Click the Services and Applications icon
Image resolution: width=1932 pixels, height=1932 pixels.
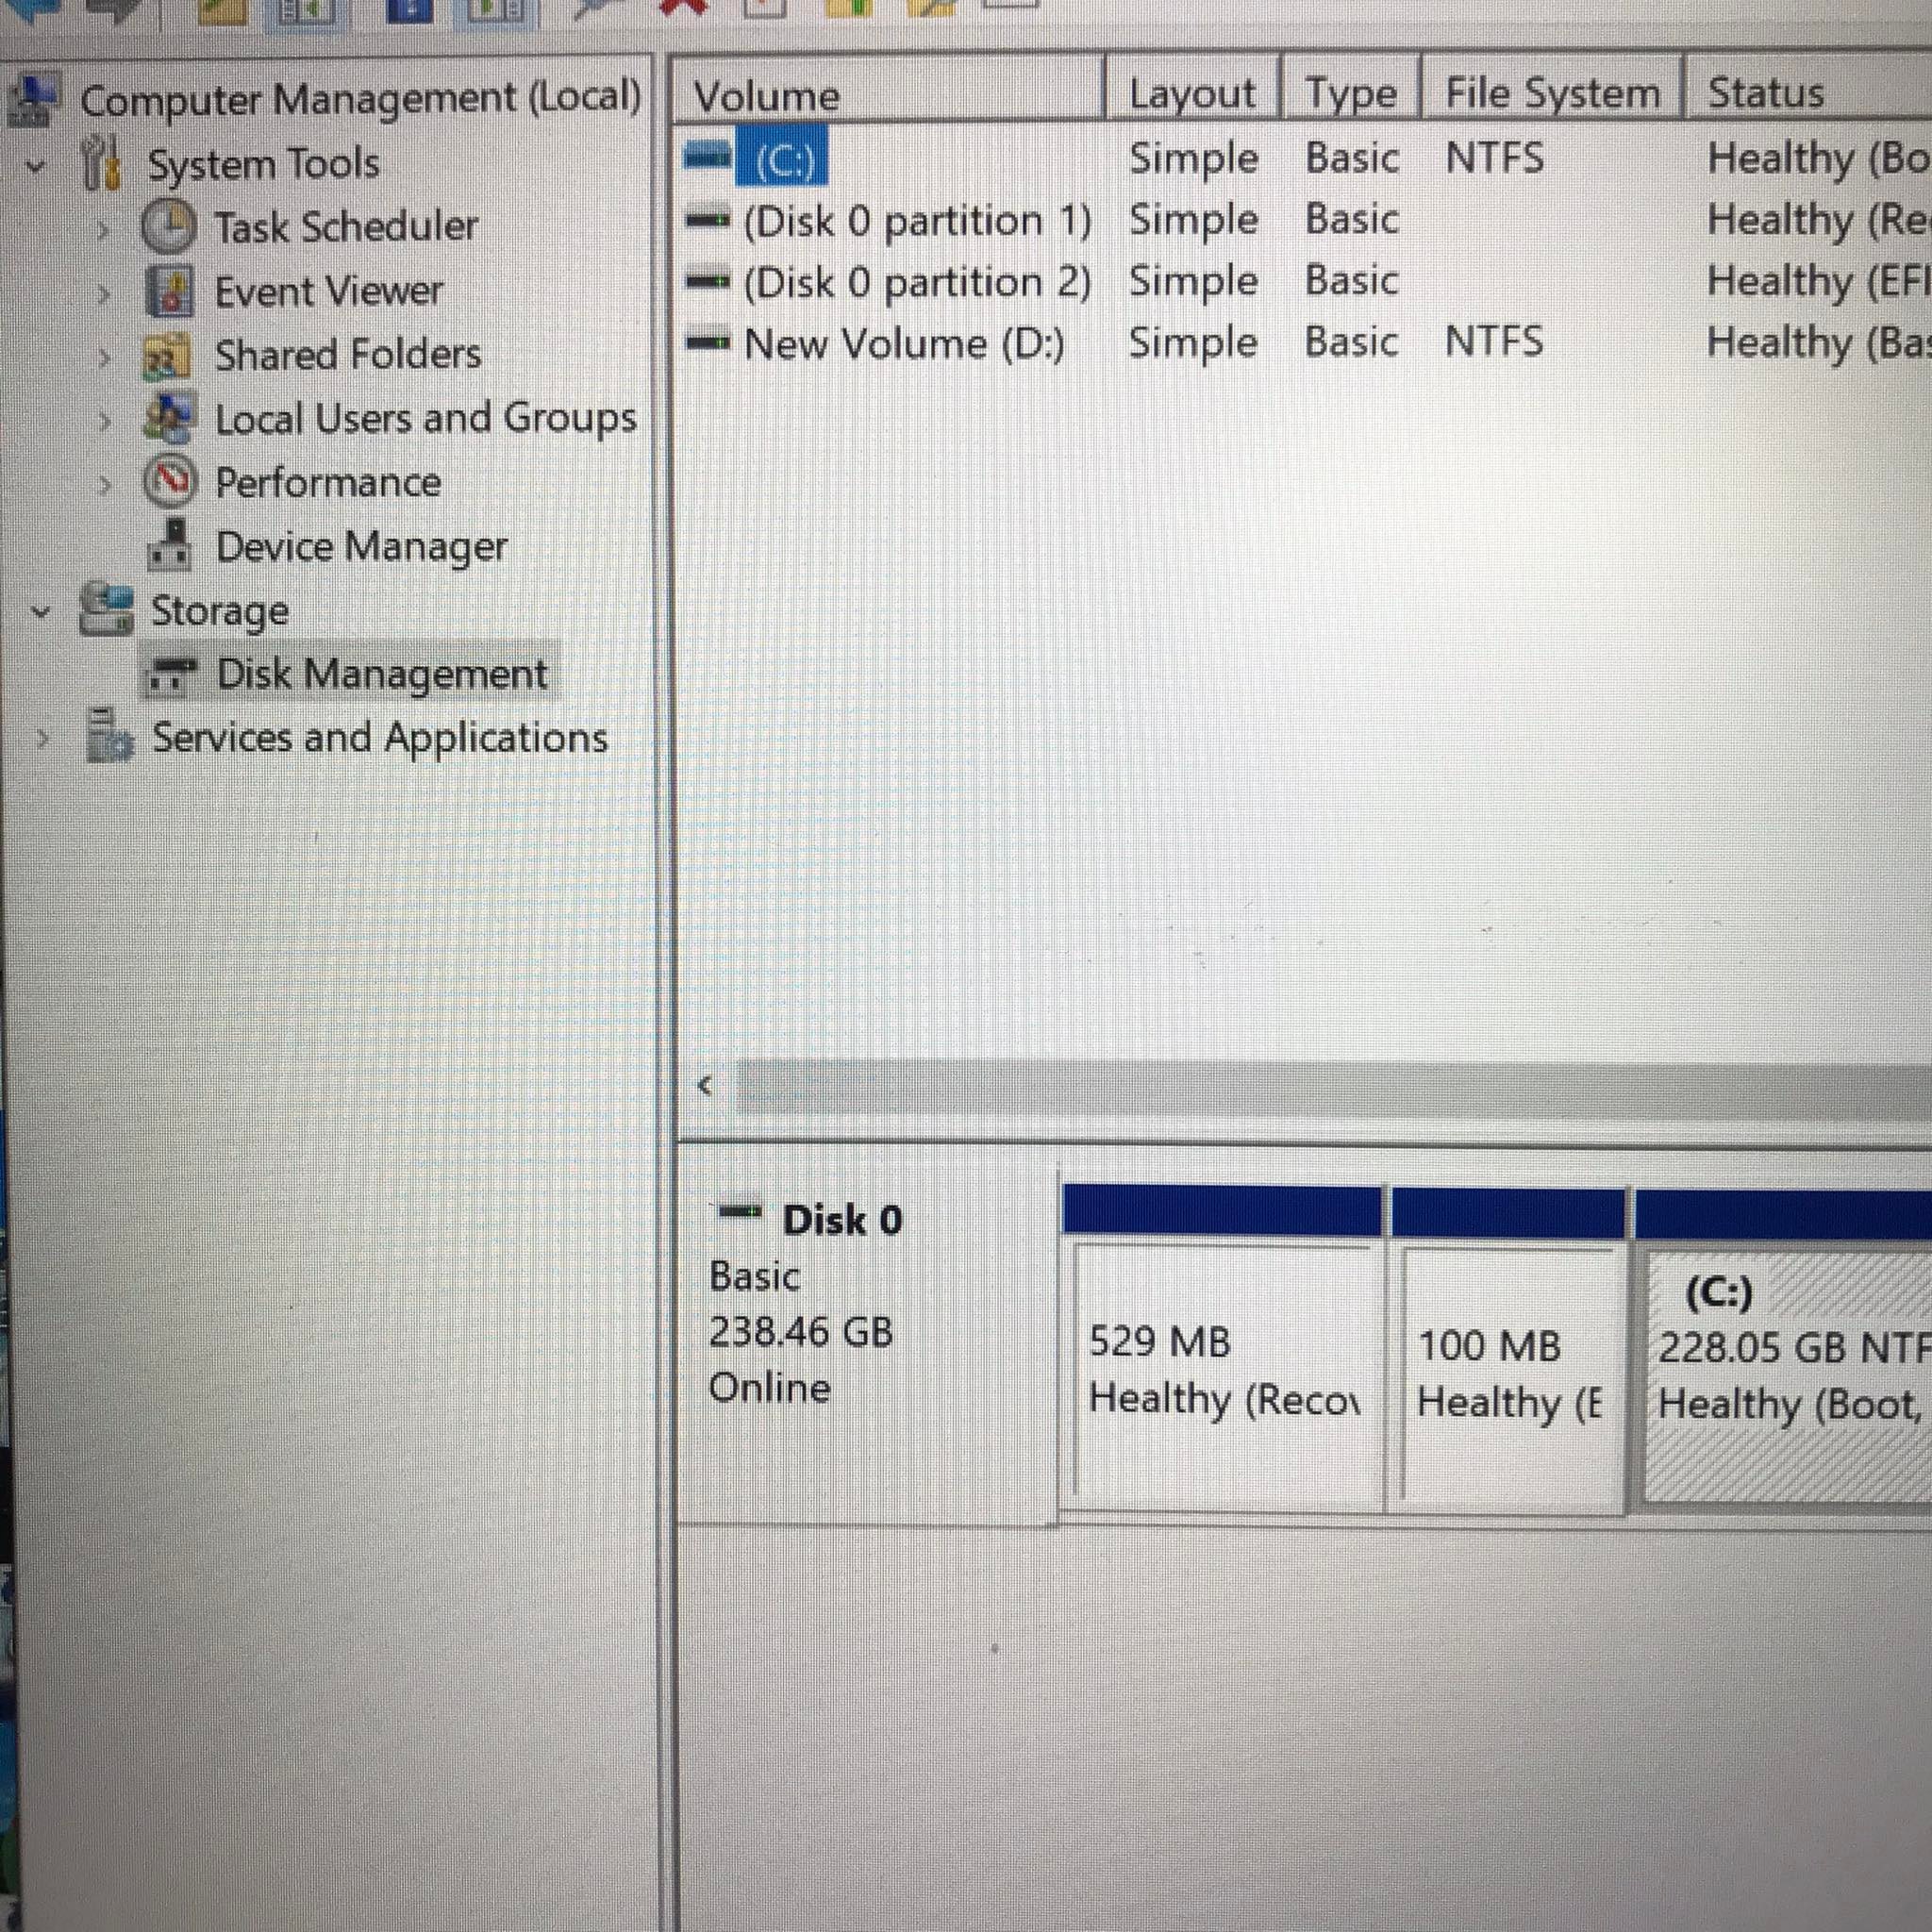pyautogui.click(x=108, y=738)
